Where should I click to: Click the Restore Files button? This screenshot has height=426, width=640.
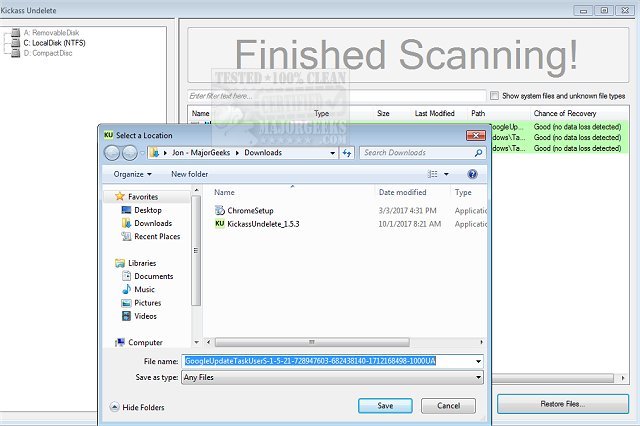(563, 404)
